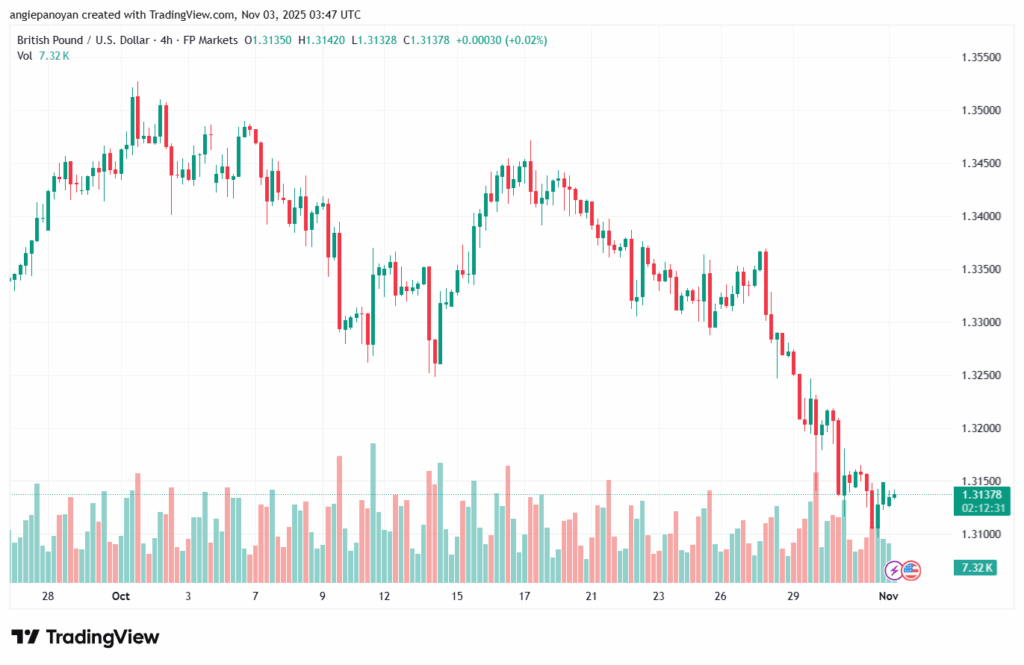Click the current price label 1.31378

[x=975, y=494]
